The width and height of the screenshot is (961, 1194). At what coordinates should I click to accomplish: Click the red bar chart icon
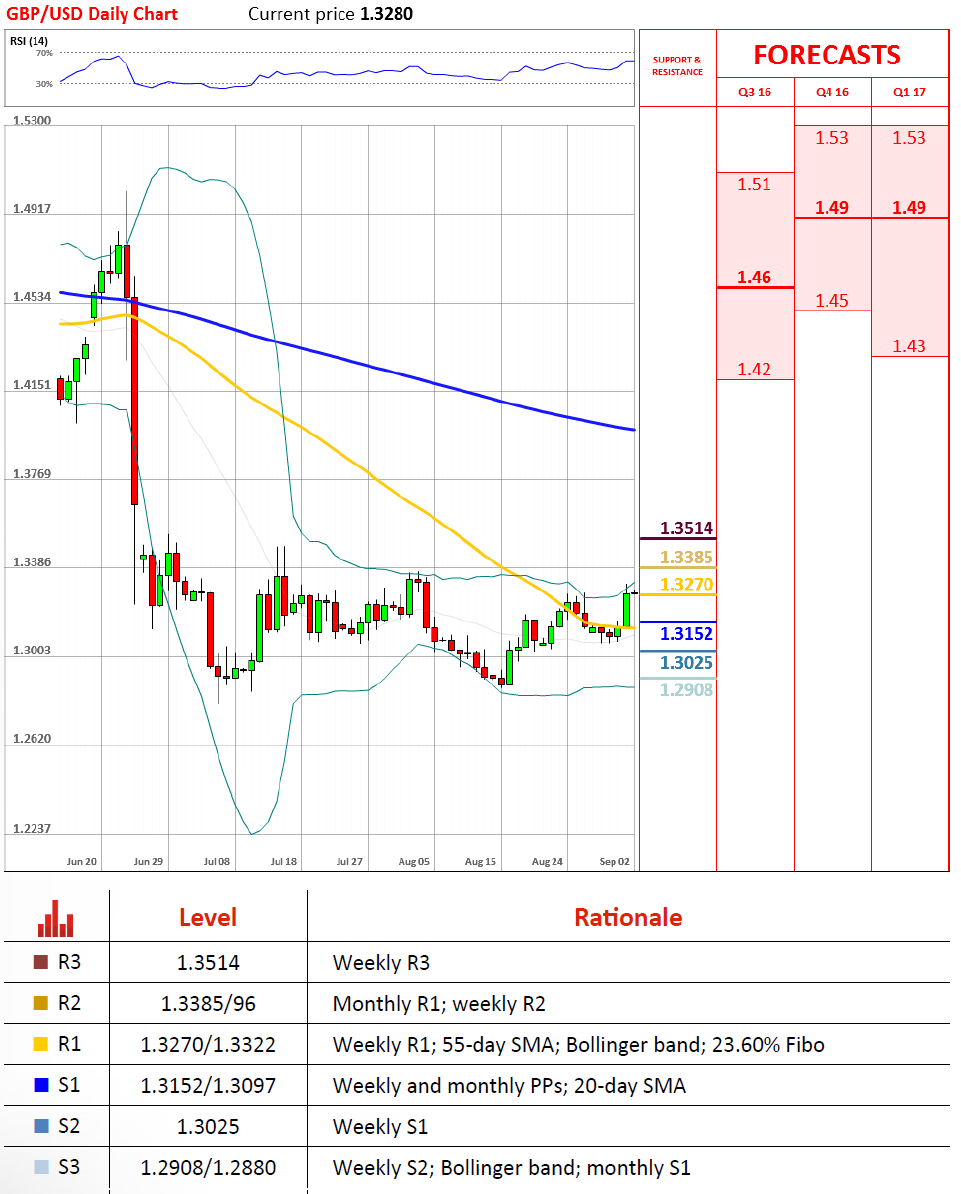(56, 918)
